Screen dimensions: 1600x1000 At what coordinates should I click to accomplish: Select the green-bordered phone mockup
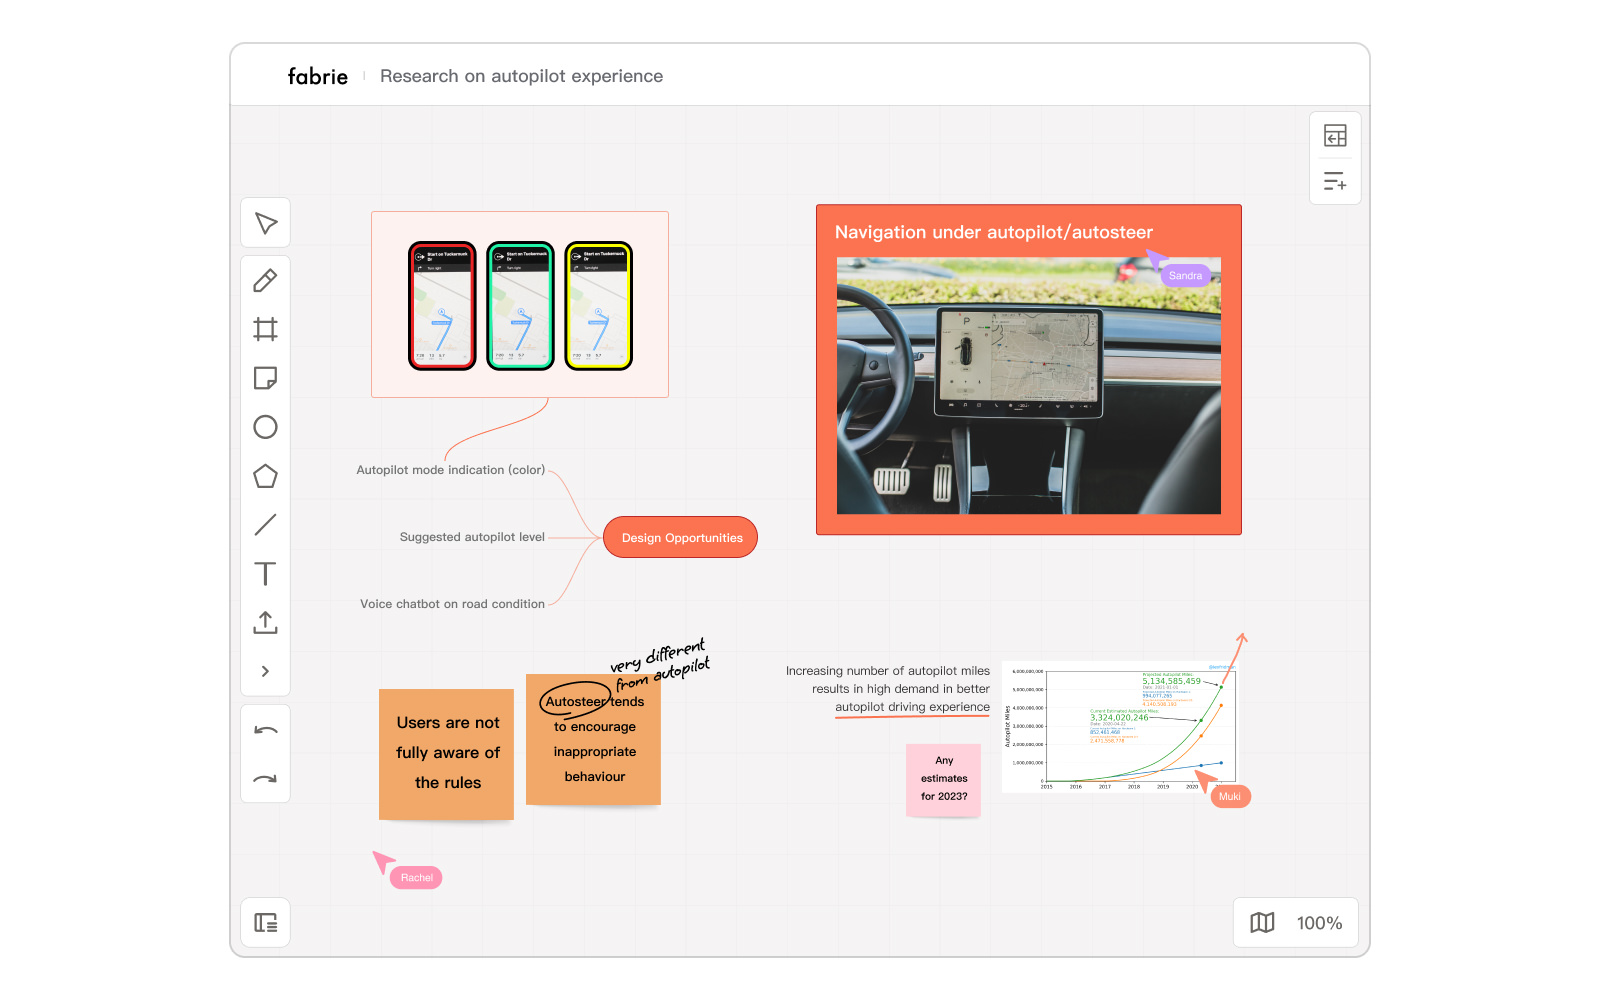520,306
